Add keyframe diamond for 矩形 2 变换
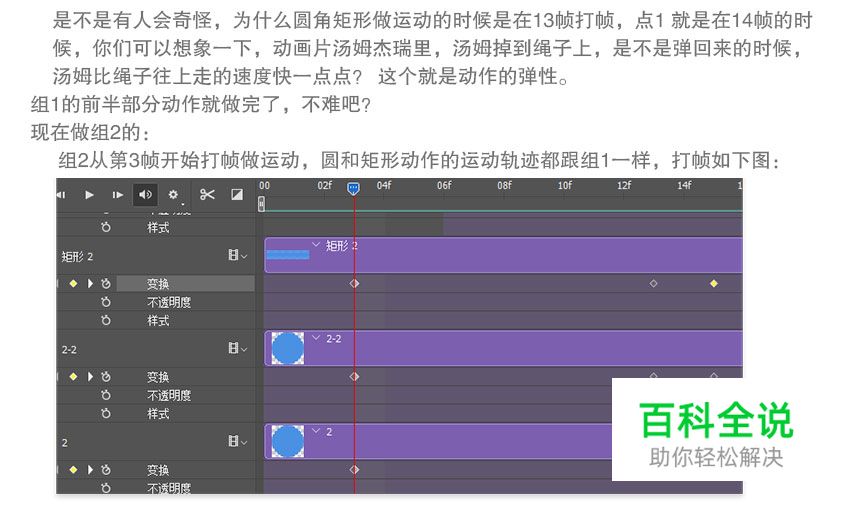This screenshot has height=506, width=850. point(73,284)
